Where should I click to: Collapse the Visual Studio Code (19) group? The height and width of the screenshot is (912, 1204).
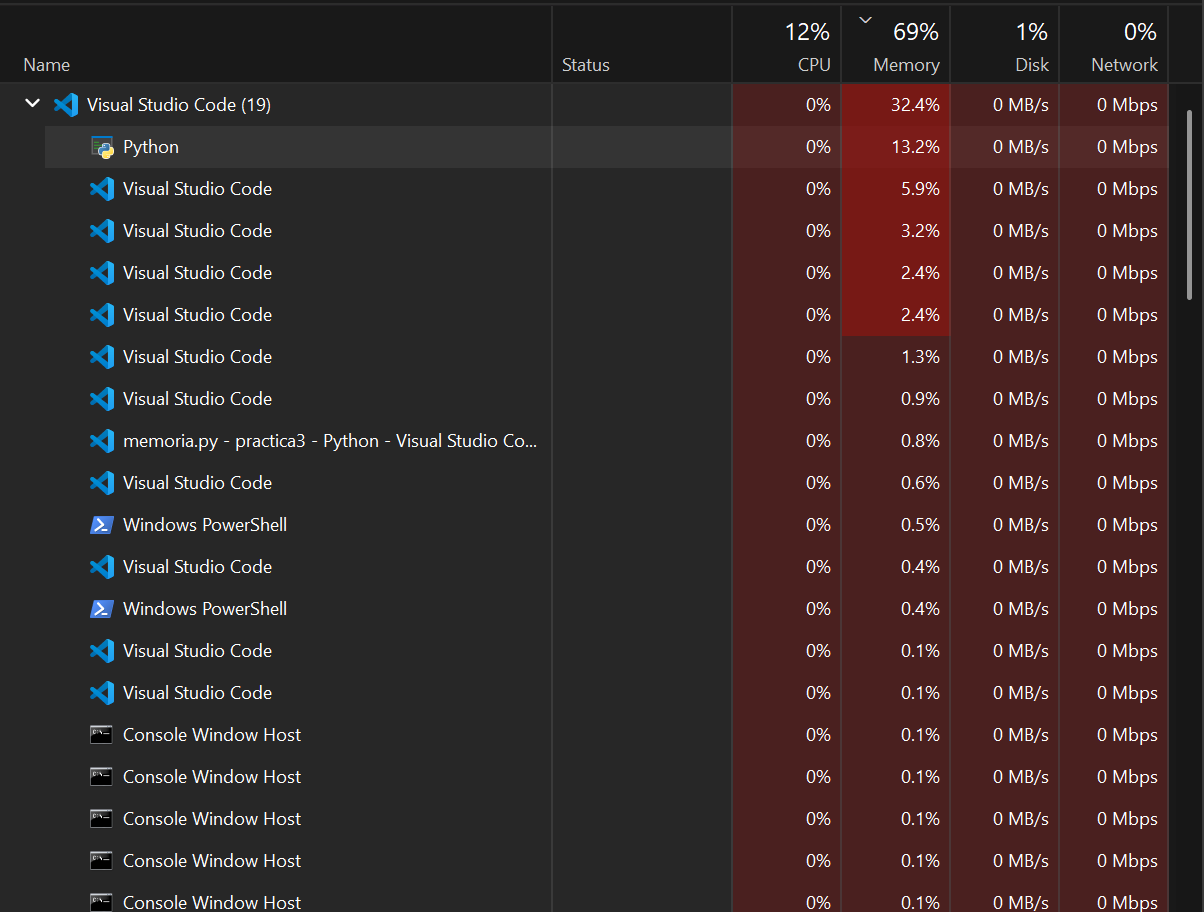[x=32, y=104]
